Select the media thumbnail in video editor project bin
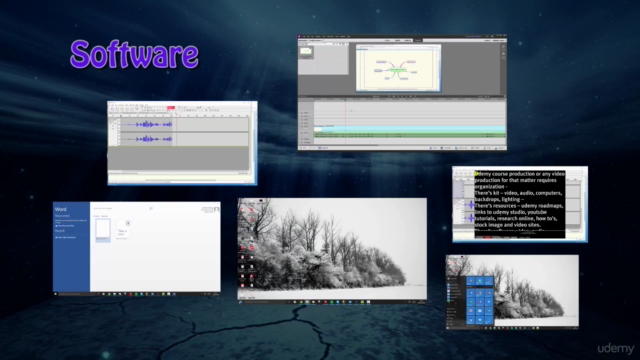 pos(306,51)
